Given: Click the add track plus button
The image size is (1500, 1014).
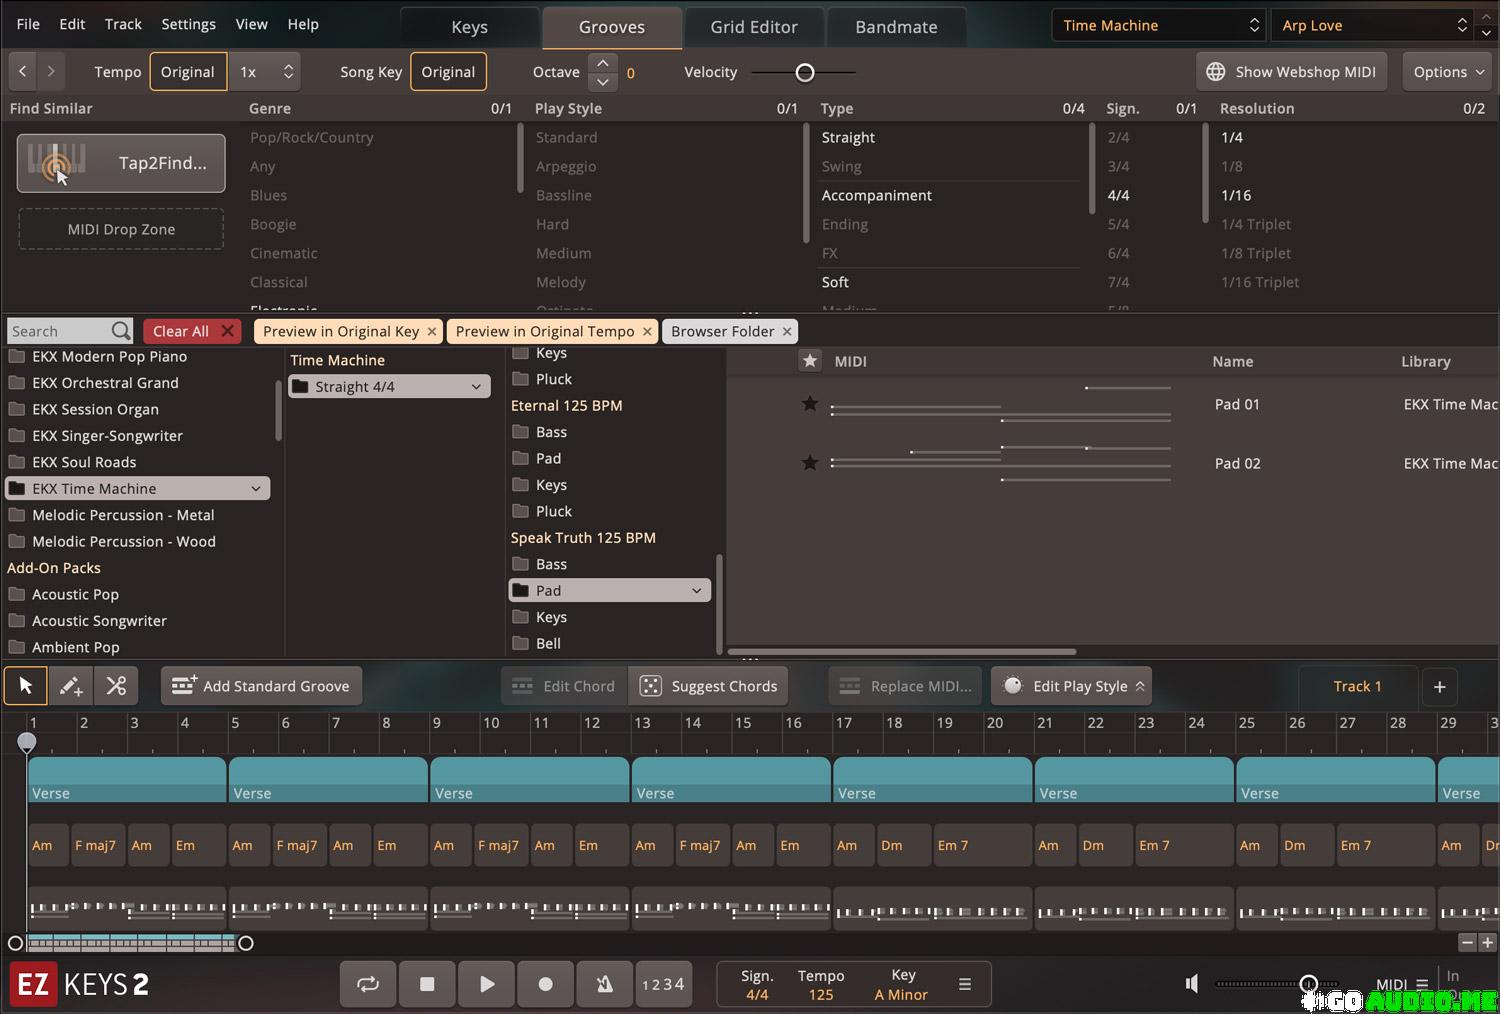Looking at the screenshot, I should pos(1439,686).
